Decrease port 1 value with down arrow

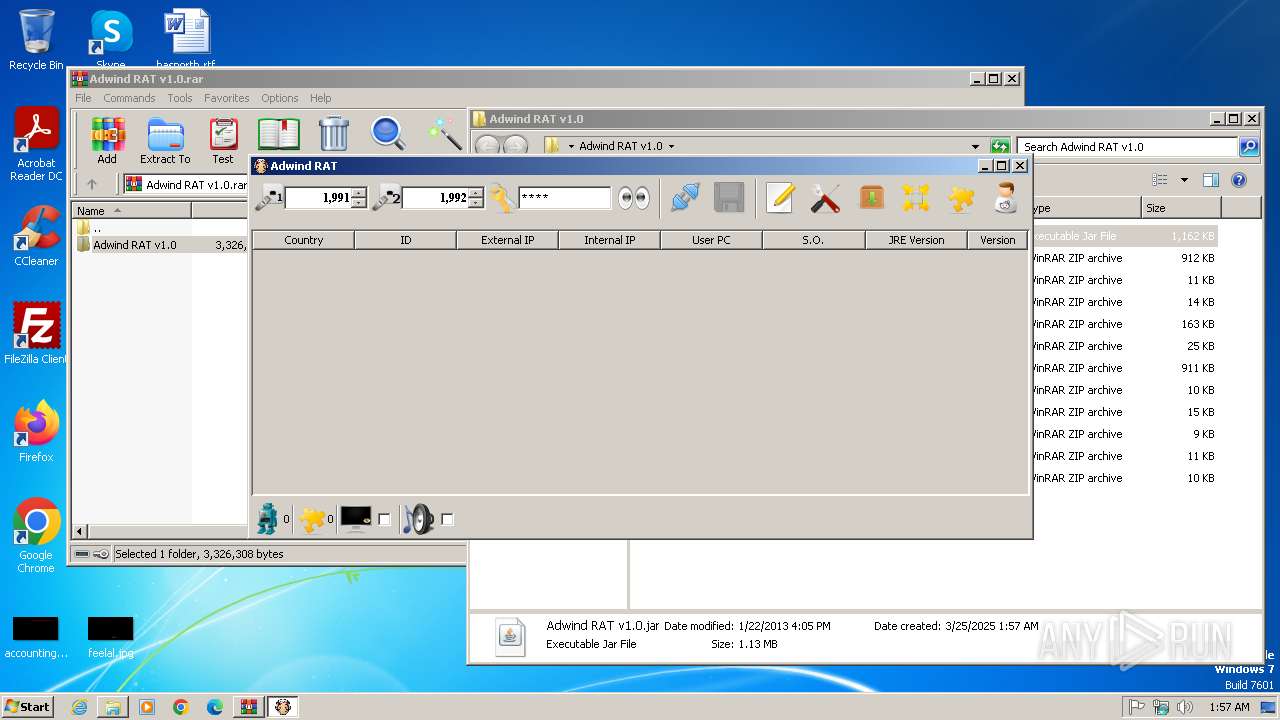[359, 203]
